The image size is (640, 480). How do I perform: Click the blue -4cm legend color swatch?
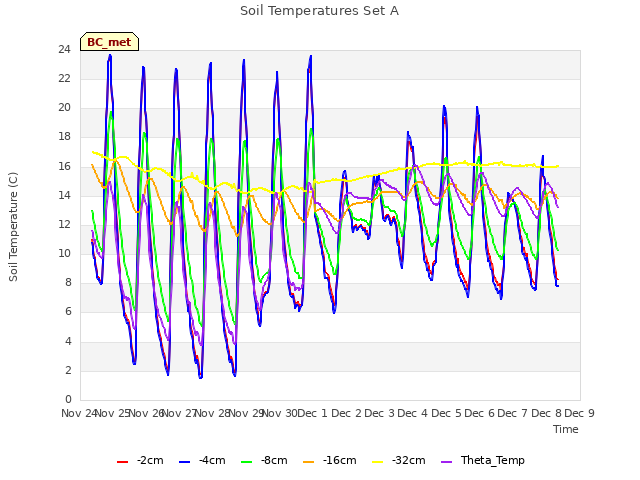(184, 462)
